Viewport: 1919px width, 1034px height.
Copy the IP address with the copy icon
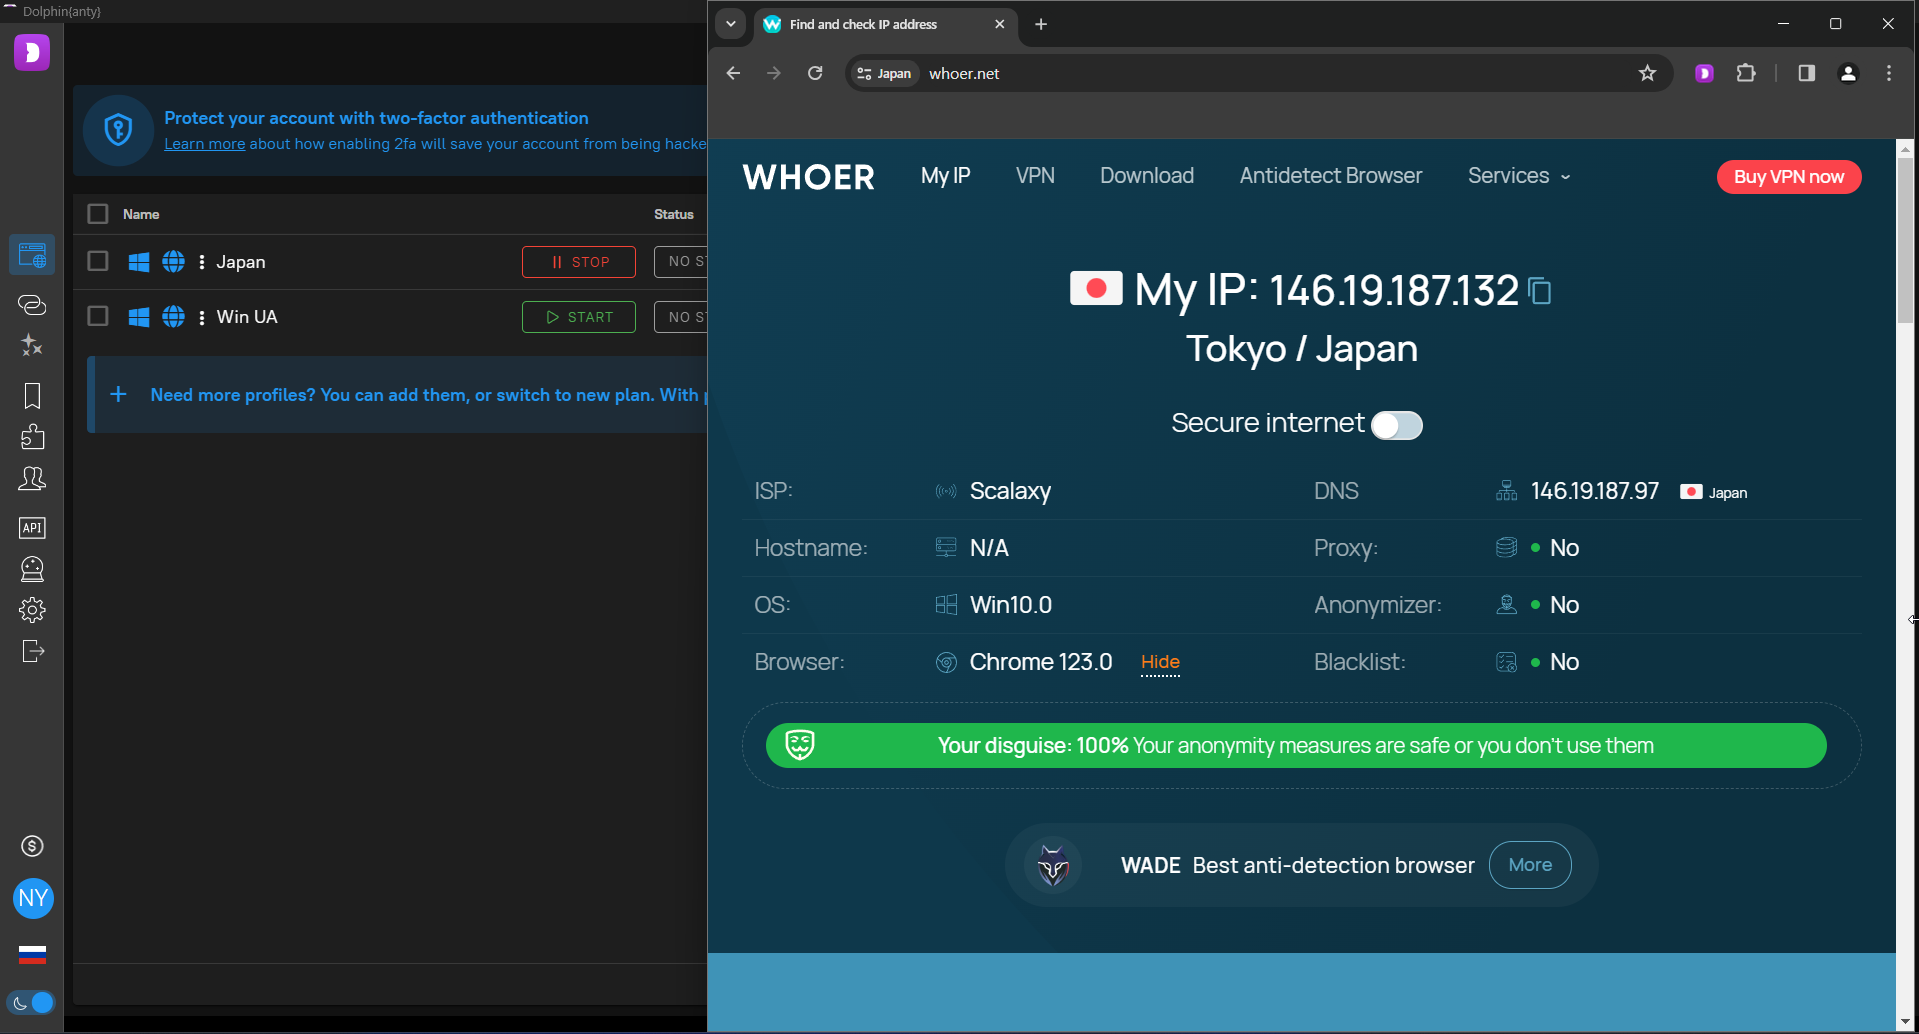1540,291
